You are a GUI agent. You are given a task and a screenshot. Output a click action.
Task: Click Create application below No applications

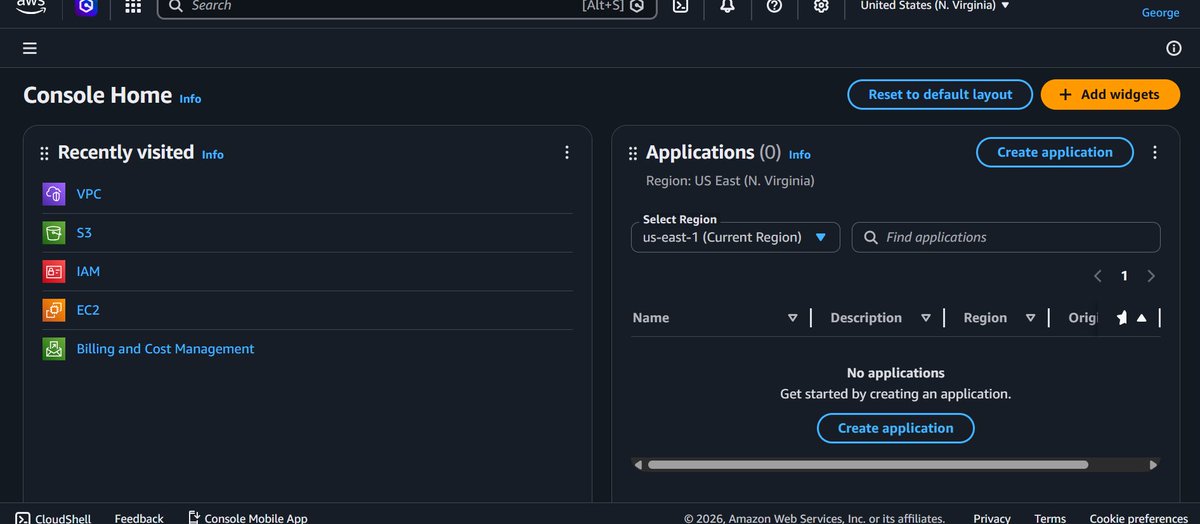click(896, 428)
